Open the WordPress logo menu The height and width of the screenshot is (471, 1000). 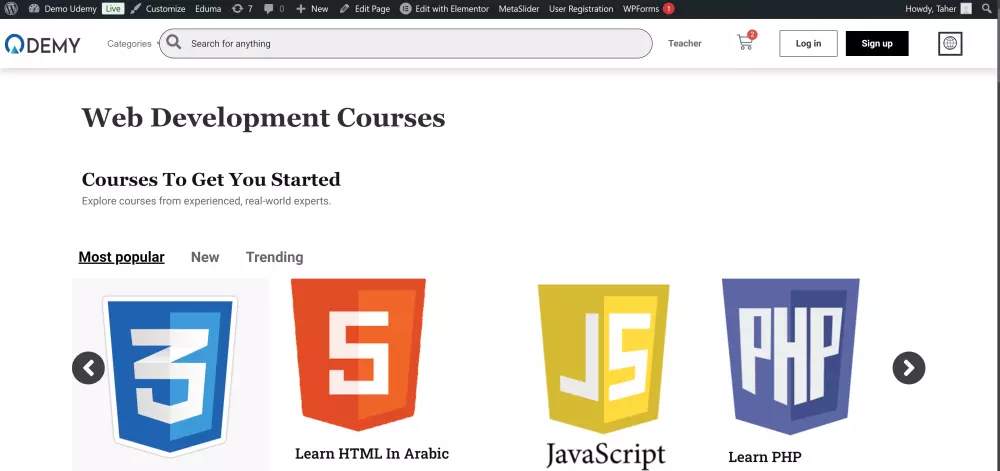(11, 9)
